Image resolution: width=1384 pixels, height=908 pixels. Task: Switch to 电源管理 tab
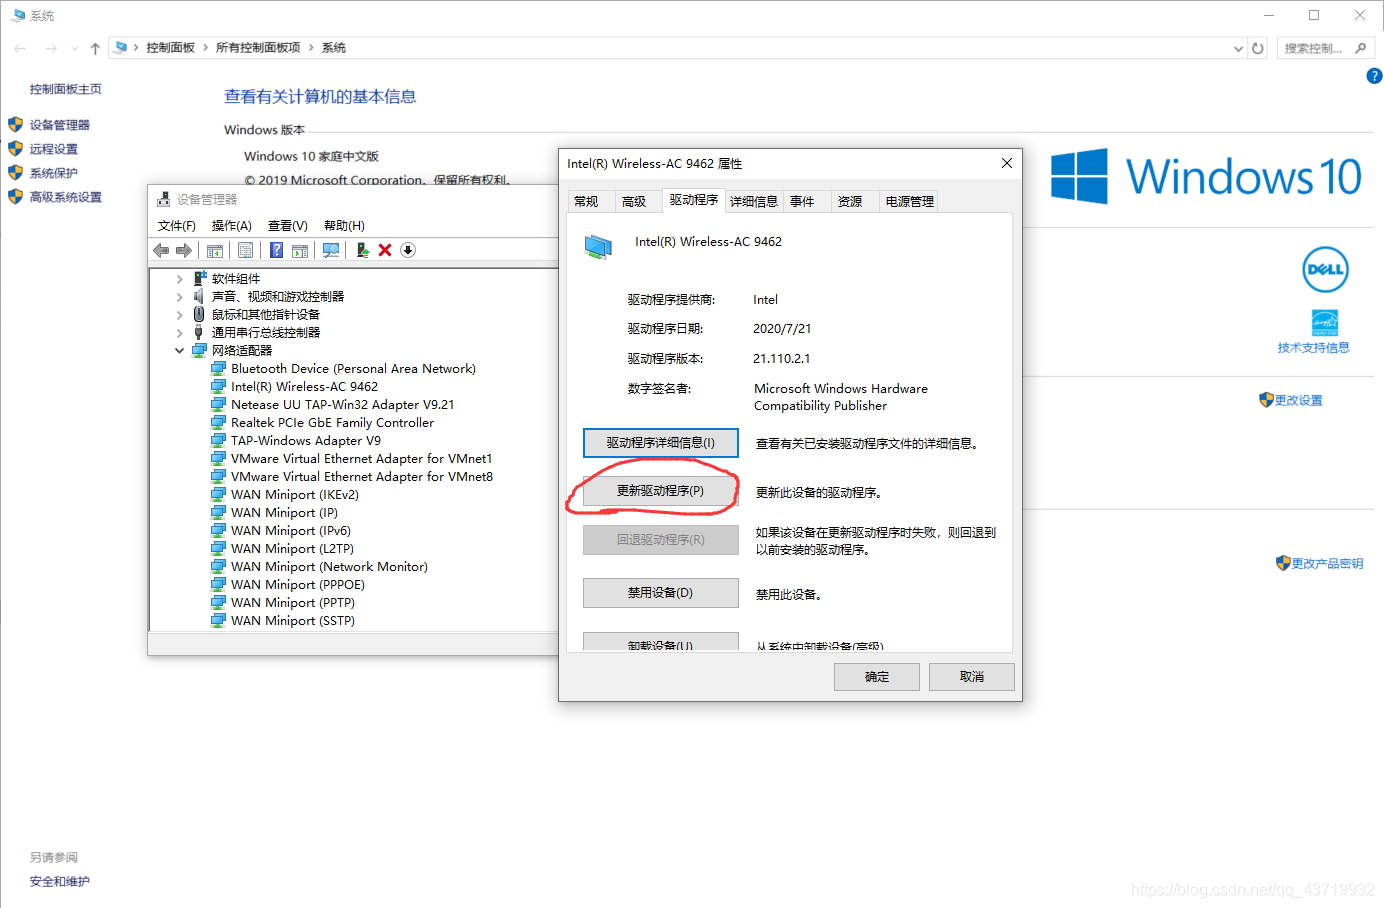pyautogui.click(x=909, y=201)
